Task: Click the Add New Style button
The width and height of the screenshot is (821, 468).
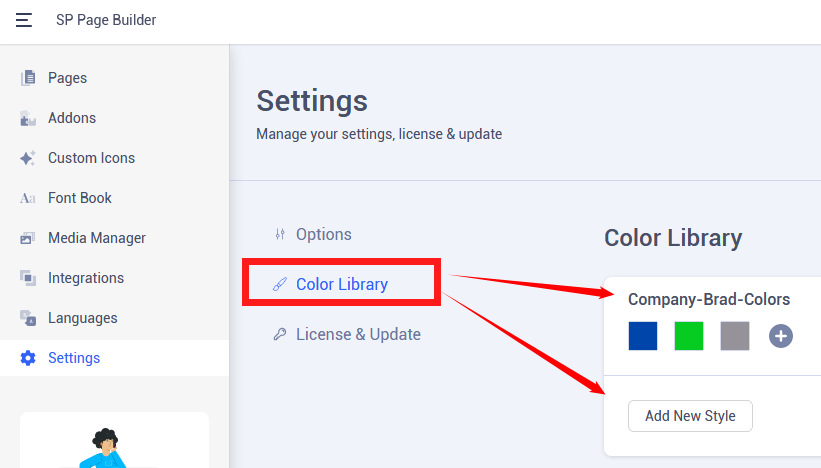Action: pyautogui.click(x=690, y=416)
